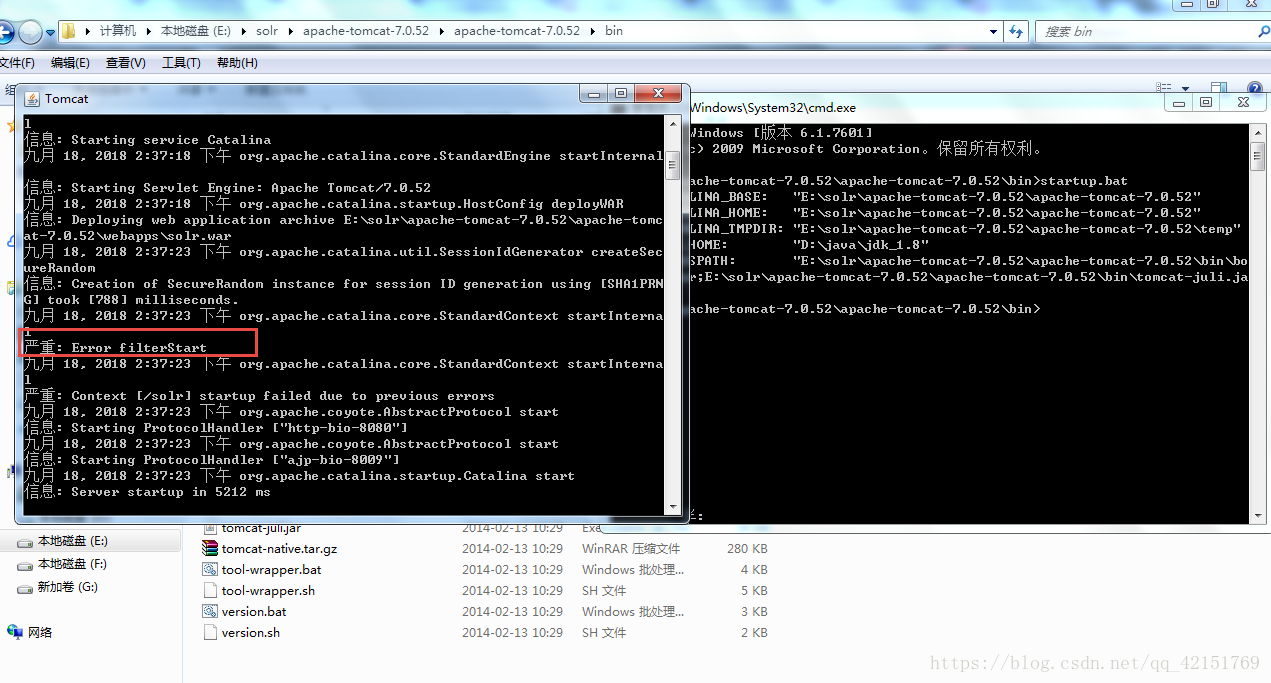Click the batch file icon beside tool-wrapper.bat

click(x=208, y=569)
